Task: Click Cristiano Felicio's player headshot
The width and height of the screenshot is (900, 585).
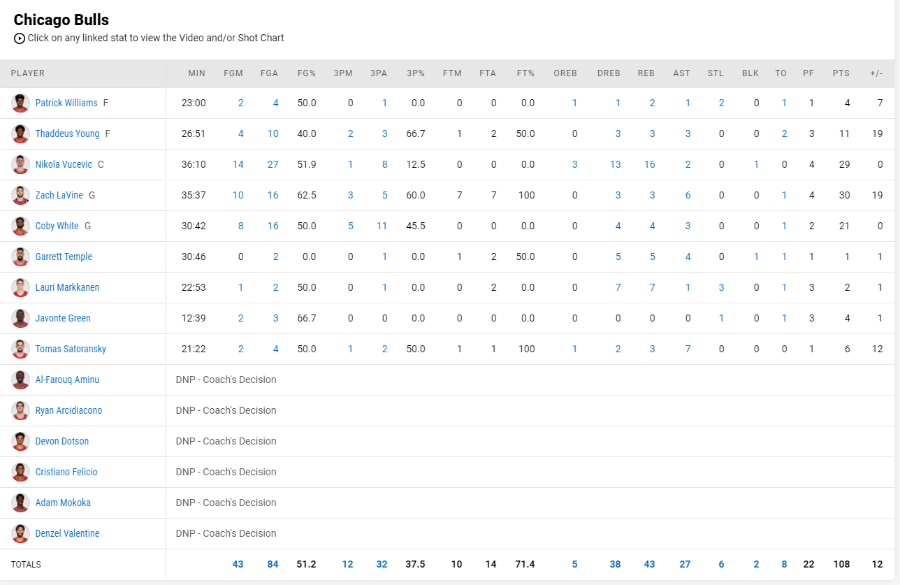Action: click(x=20, y=472)
